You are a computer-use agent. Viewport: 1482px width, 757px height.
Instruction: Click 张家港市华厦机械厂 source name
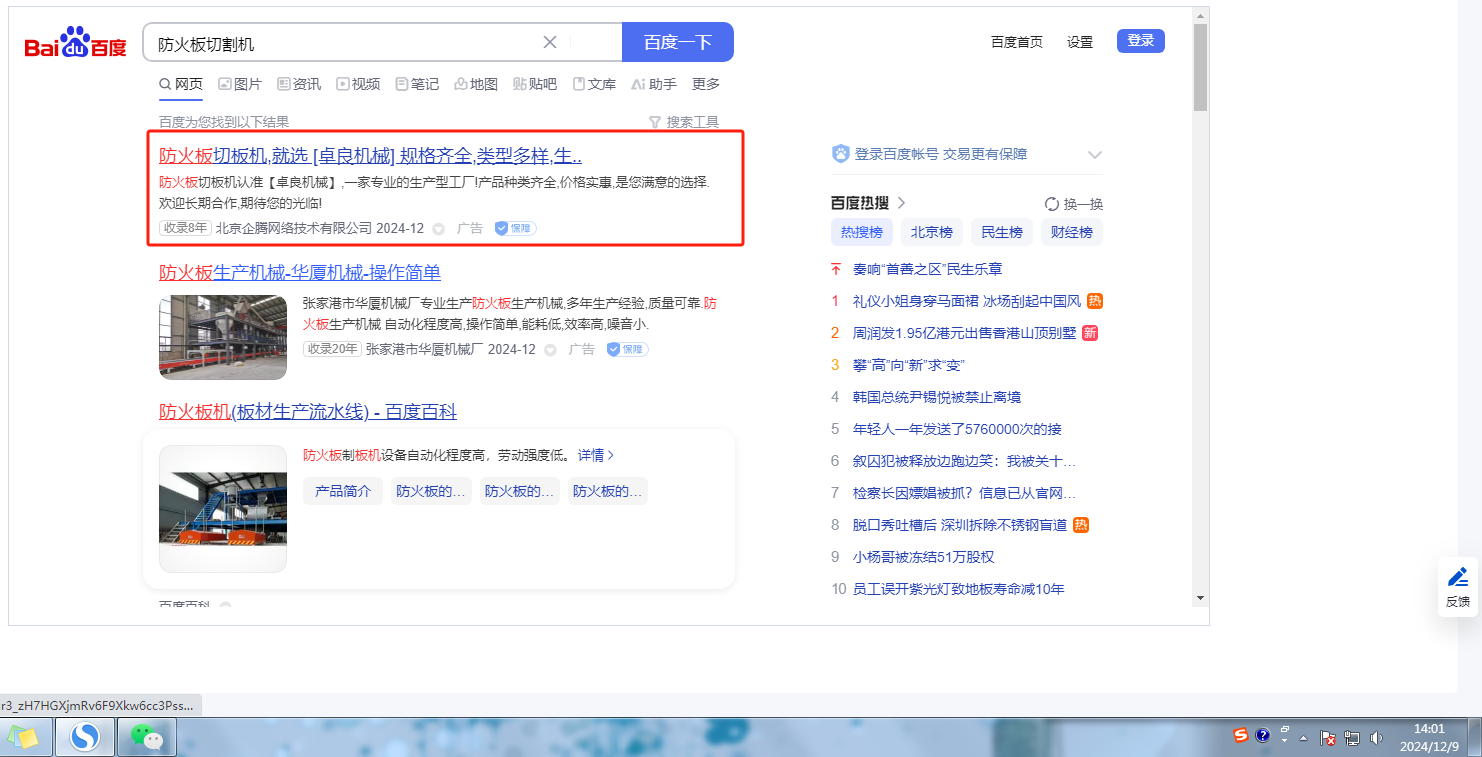[425, 349]
